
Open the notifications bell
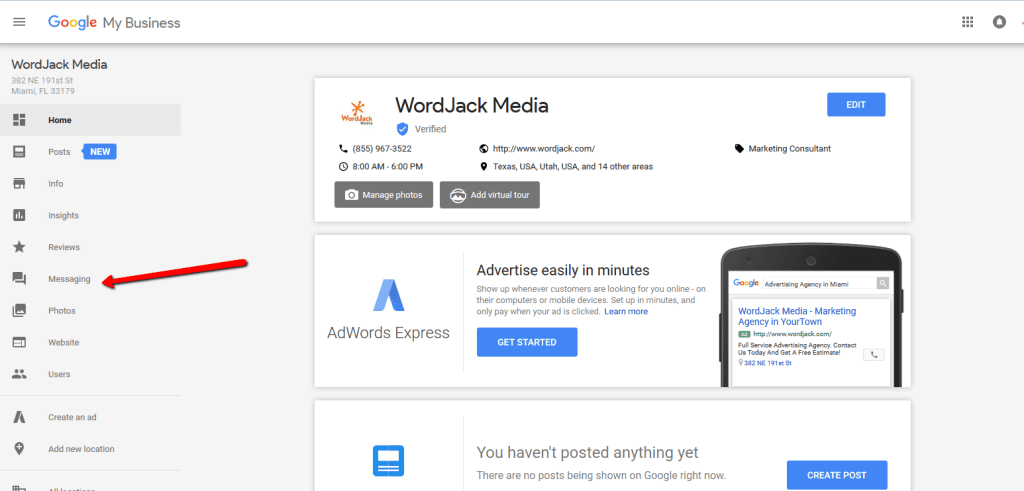(x=999, y=22)
